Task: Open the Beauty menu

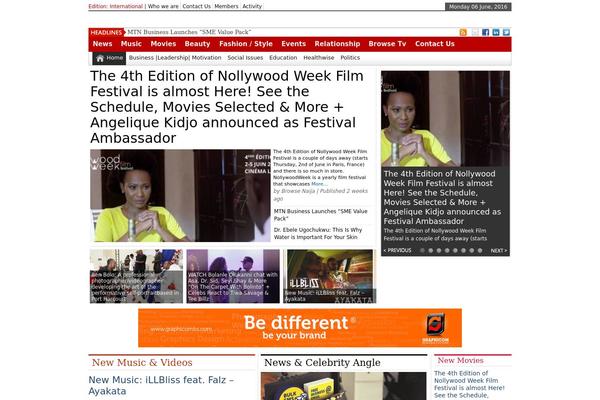Action: coord(197,44)
